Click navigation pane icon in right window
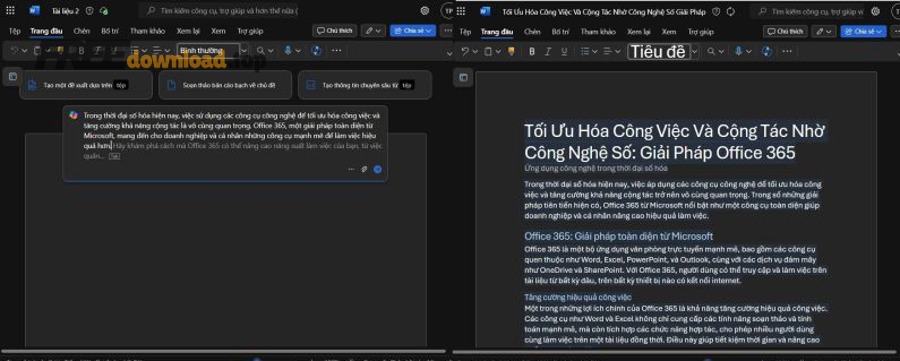This screenshot has height=361, width=900. tap(463, 77)
